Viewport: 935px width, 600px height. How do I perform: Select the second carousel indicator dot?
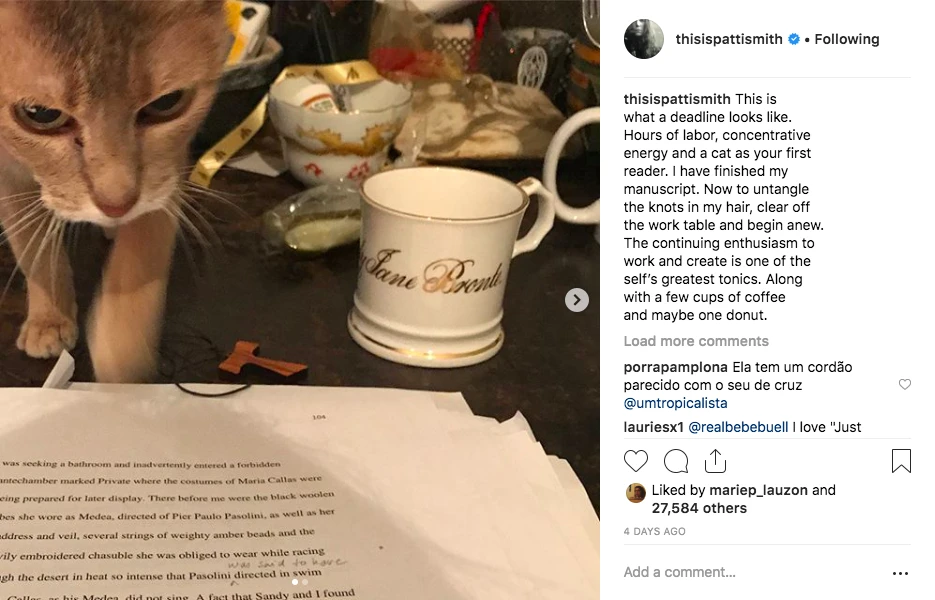(x=305, y=582)
